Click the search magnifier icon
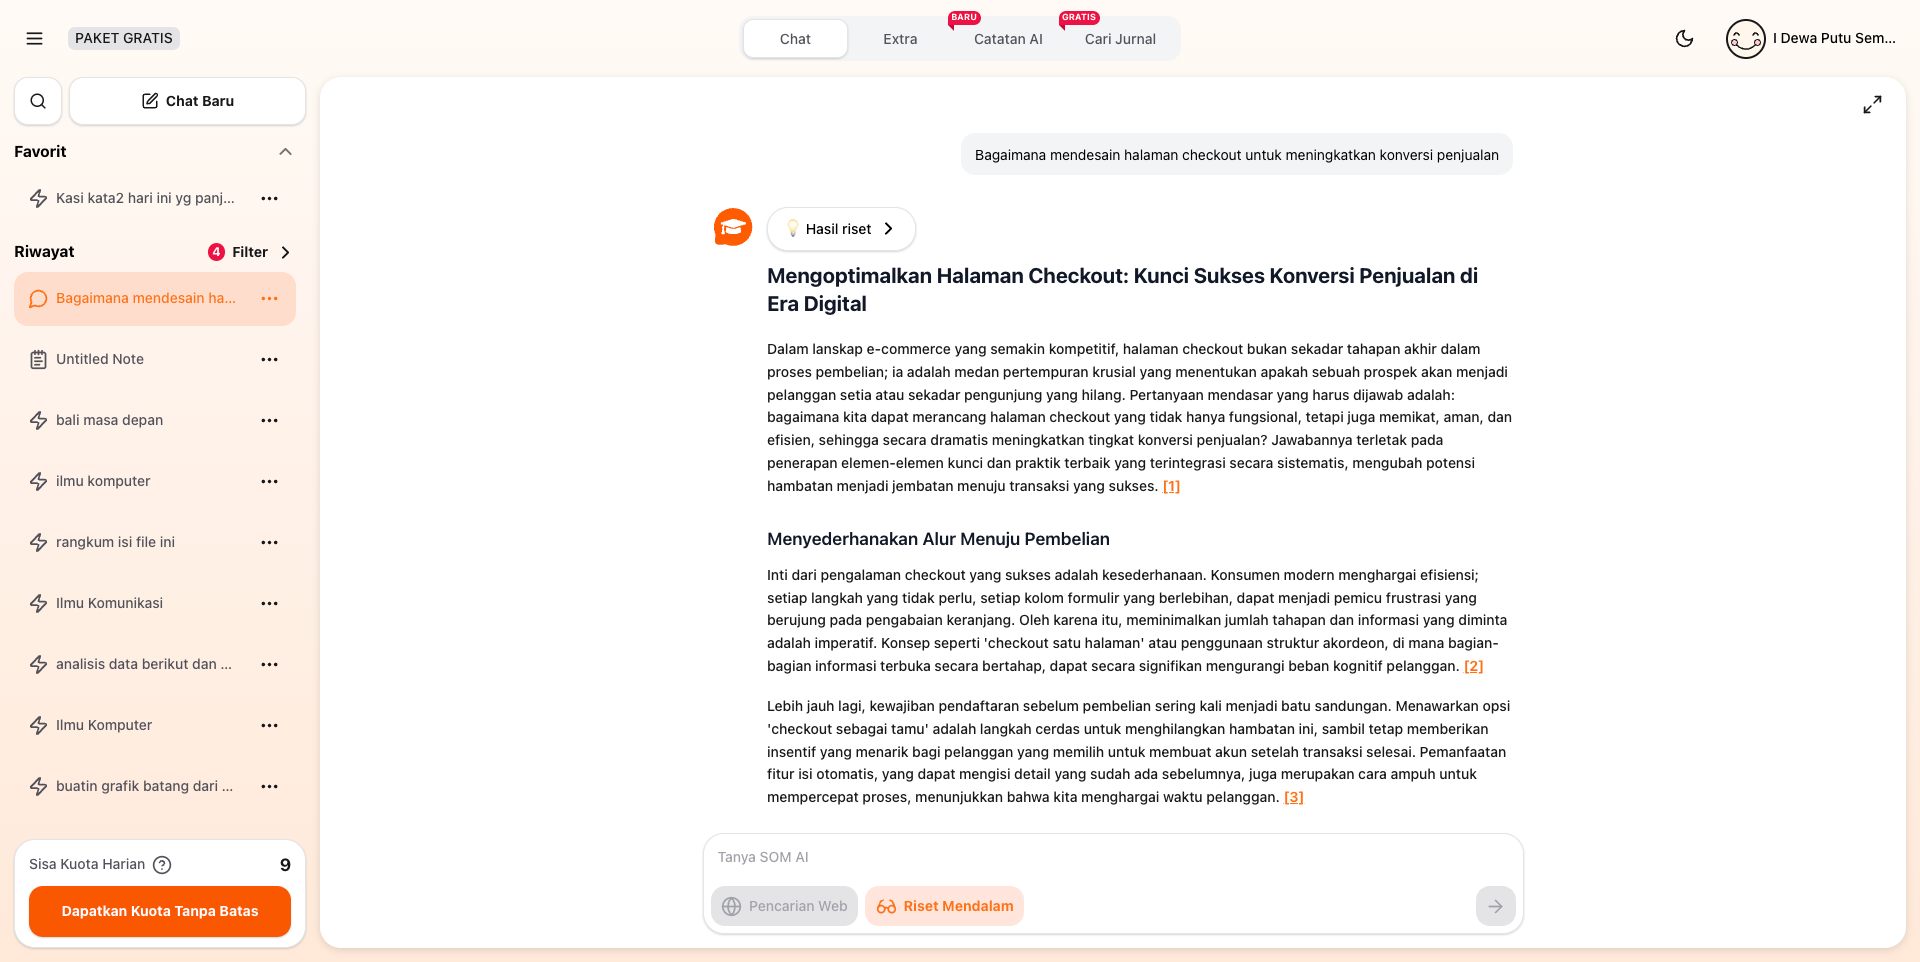Viewport: 1920px width, 962px height. 38,101
